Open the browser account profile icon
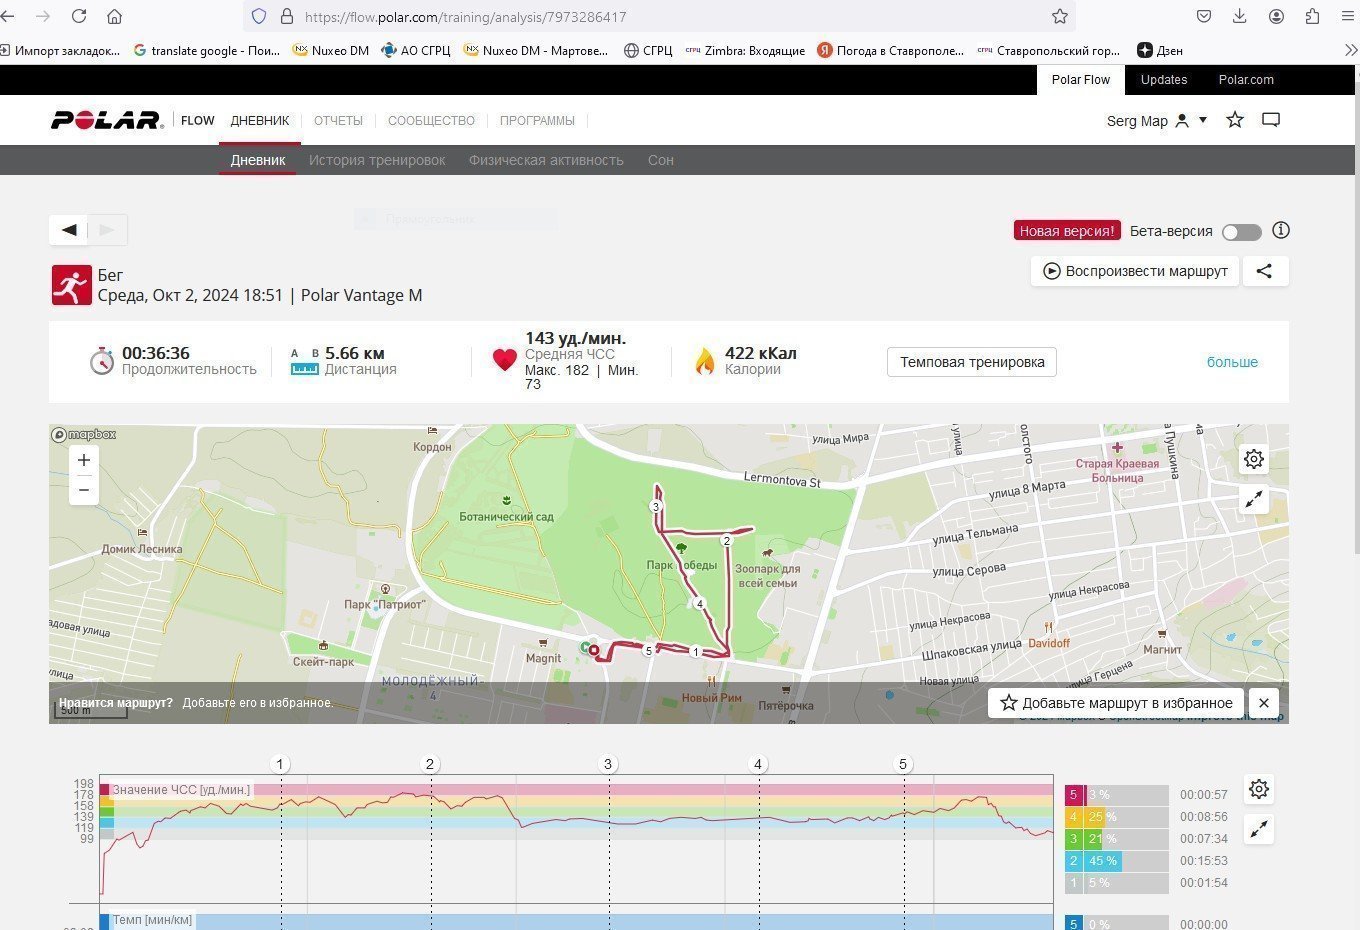Image resolution: width=1360 pixels, height=930 pixels. (x=1276, y=16)
